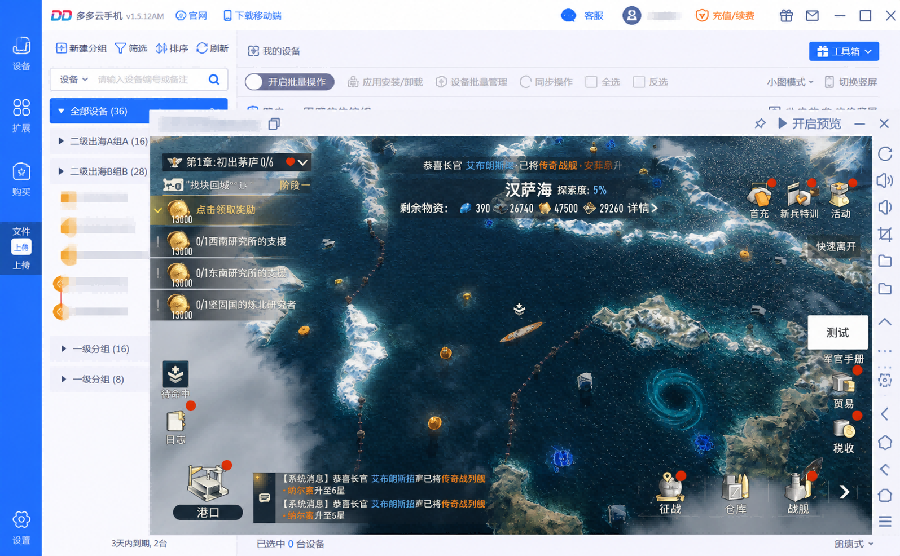Click the three dots more icon in the right toolbar
900x556 pixels.
click(x=885, y=351)
